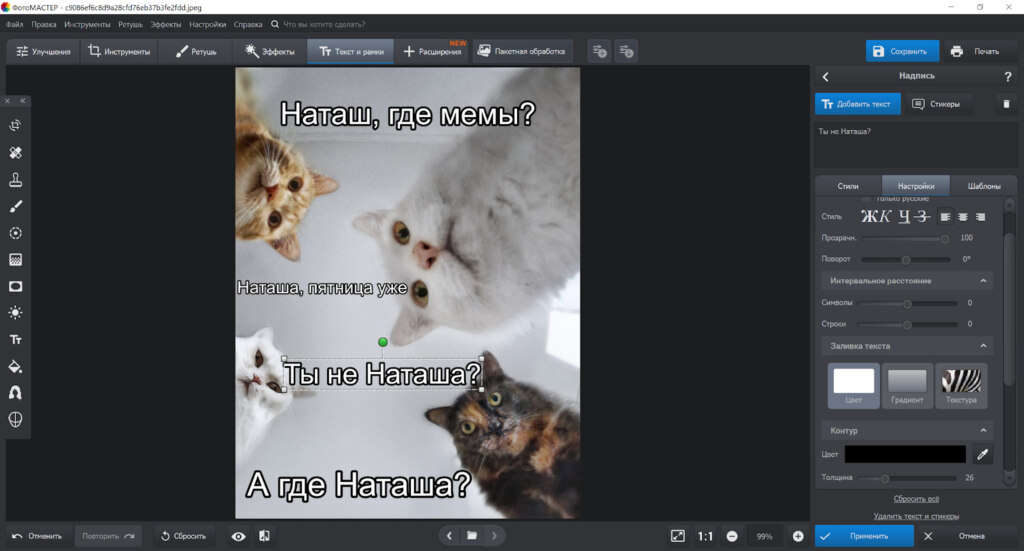This screenshot has height=551, width=1024.
Task: Open the Файл menu
Action: pyautogui.click(x=14, y=25)
